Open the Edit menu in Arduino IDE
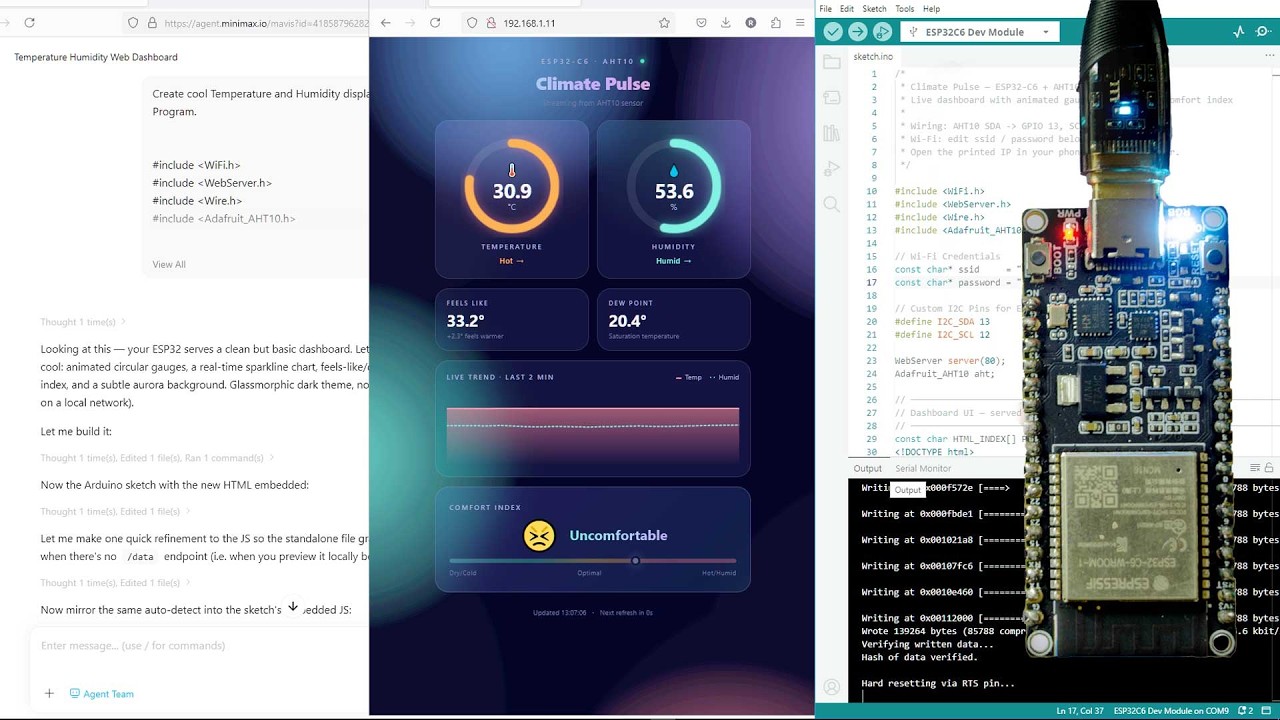This screenshot has height=720, width=1280. 847,9
